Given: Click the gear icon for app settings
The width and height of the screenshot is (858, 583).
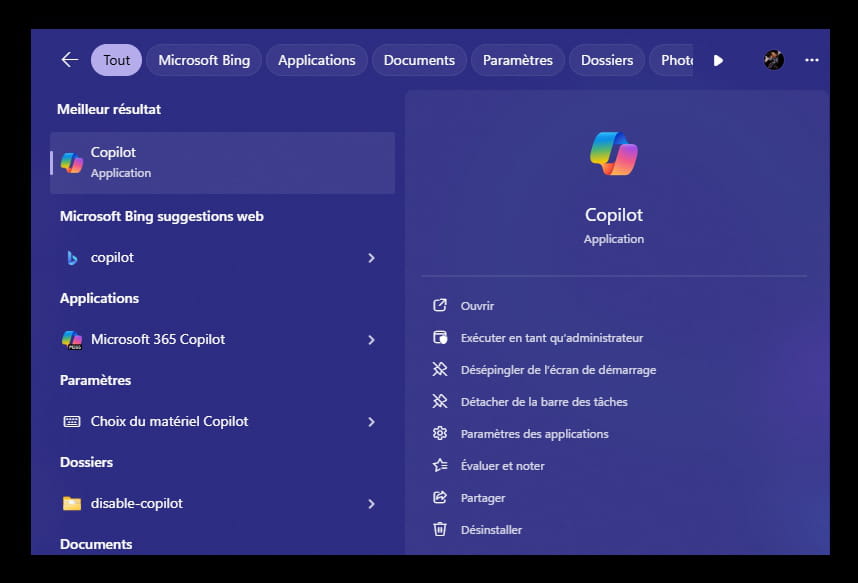Looking at the screenshot, I should click(x=440, y=433).
